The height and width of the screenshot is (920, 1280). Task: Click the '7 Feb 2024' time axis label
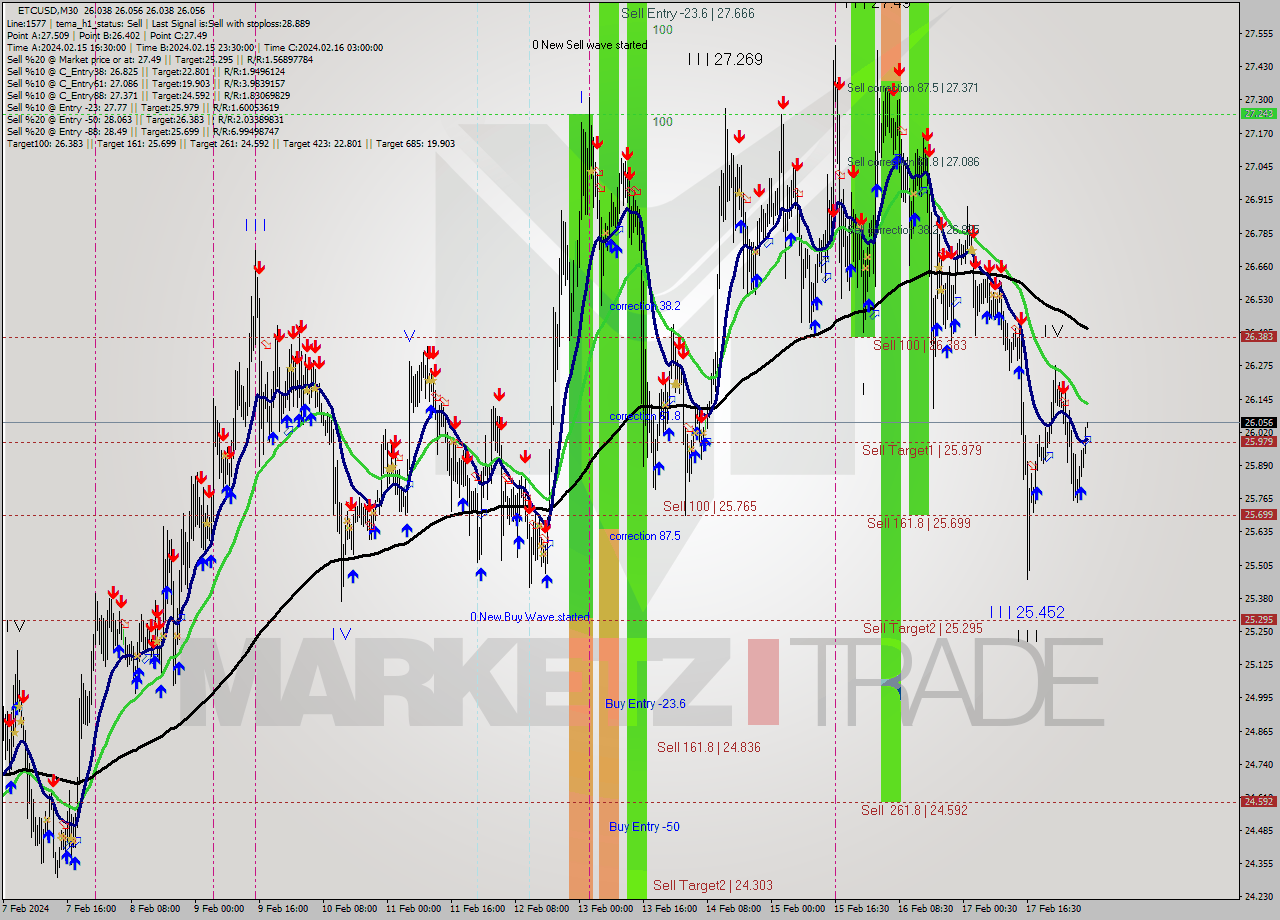point(26,909)
